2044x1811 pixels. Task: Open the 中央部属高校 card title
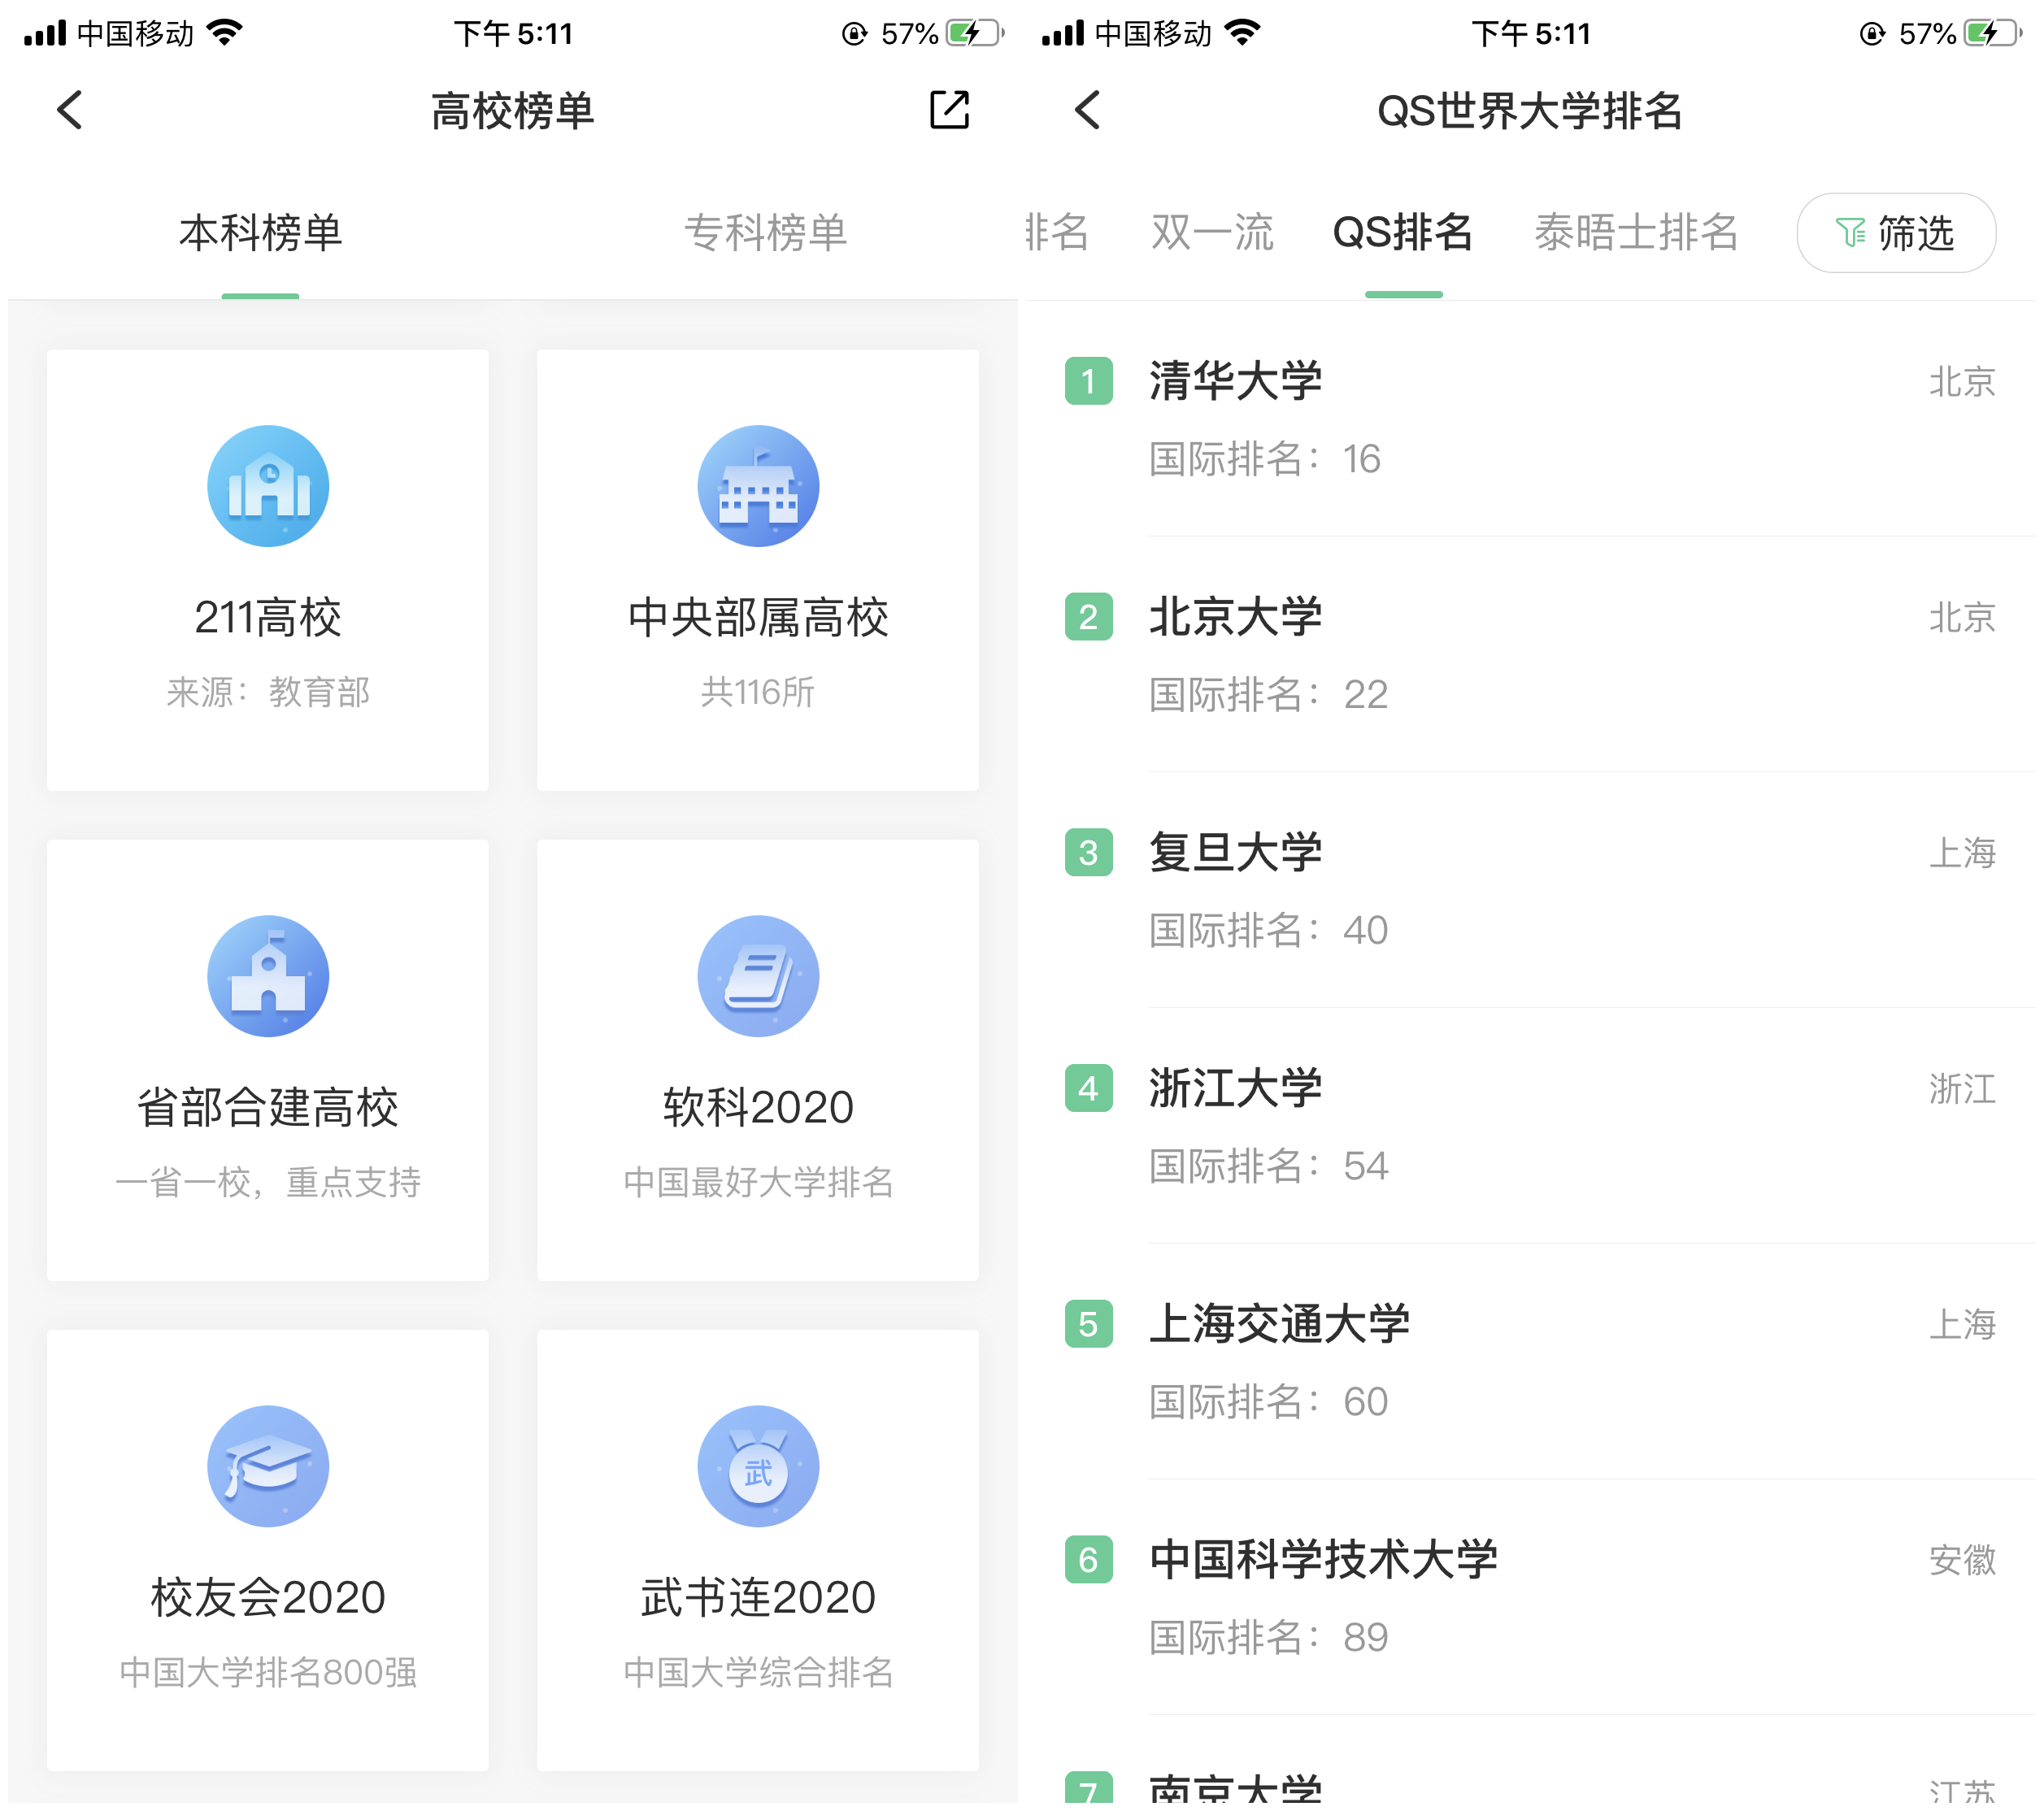(758, 617)
